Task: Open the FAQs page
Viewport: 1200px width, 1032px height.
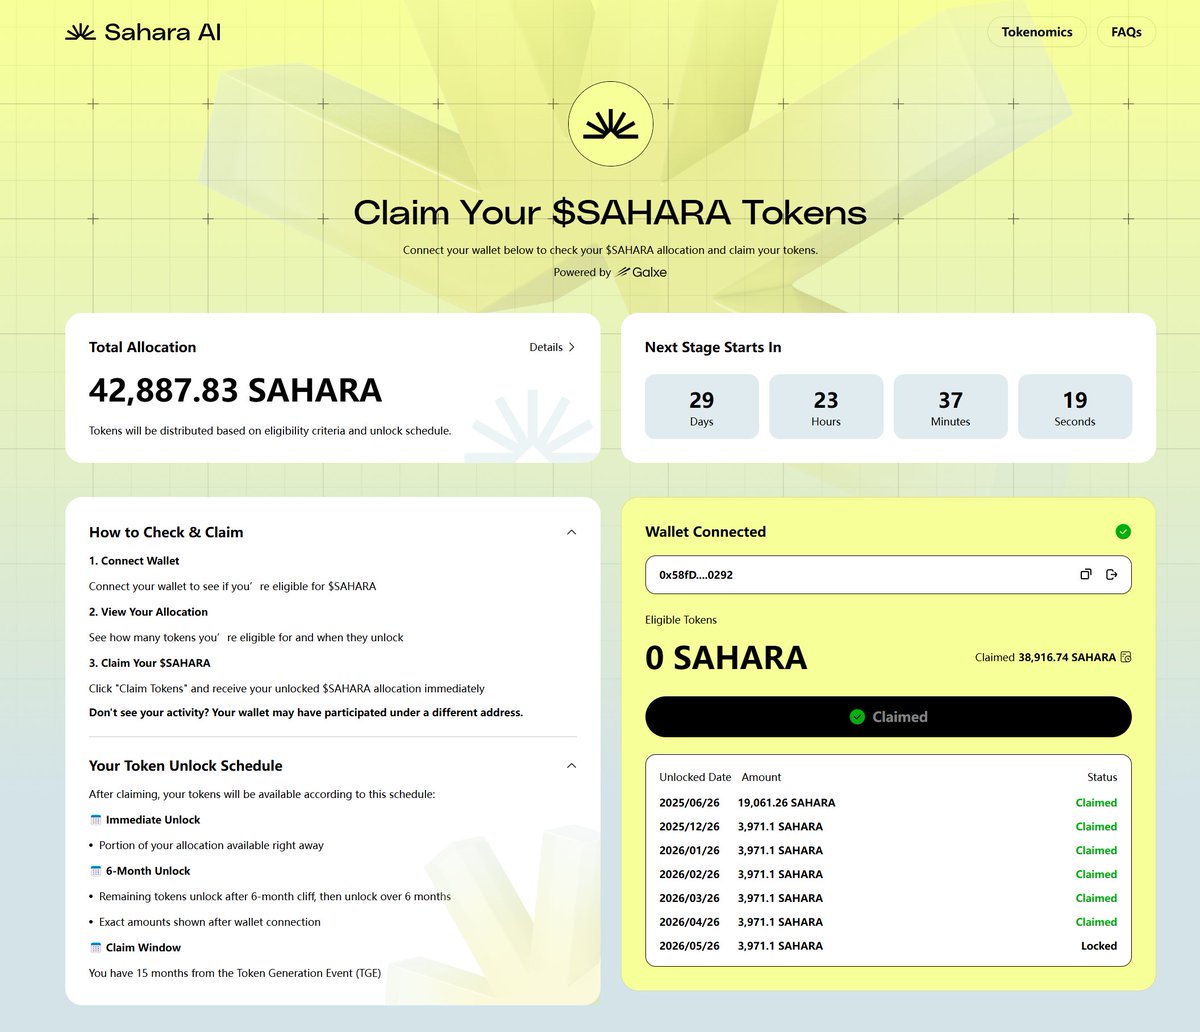Action: (1126, 32)
